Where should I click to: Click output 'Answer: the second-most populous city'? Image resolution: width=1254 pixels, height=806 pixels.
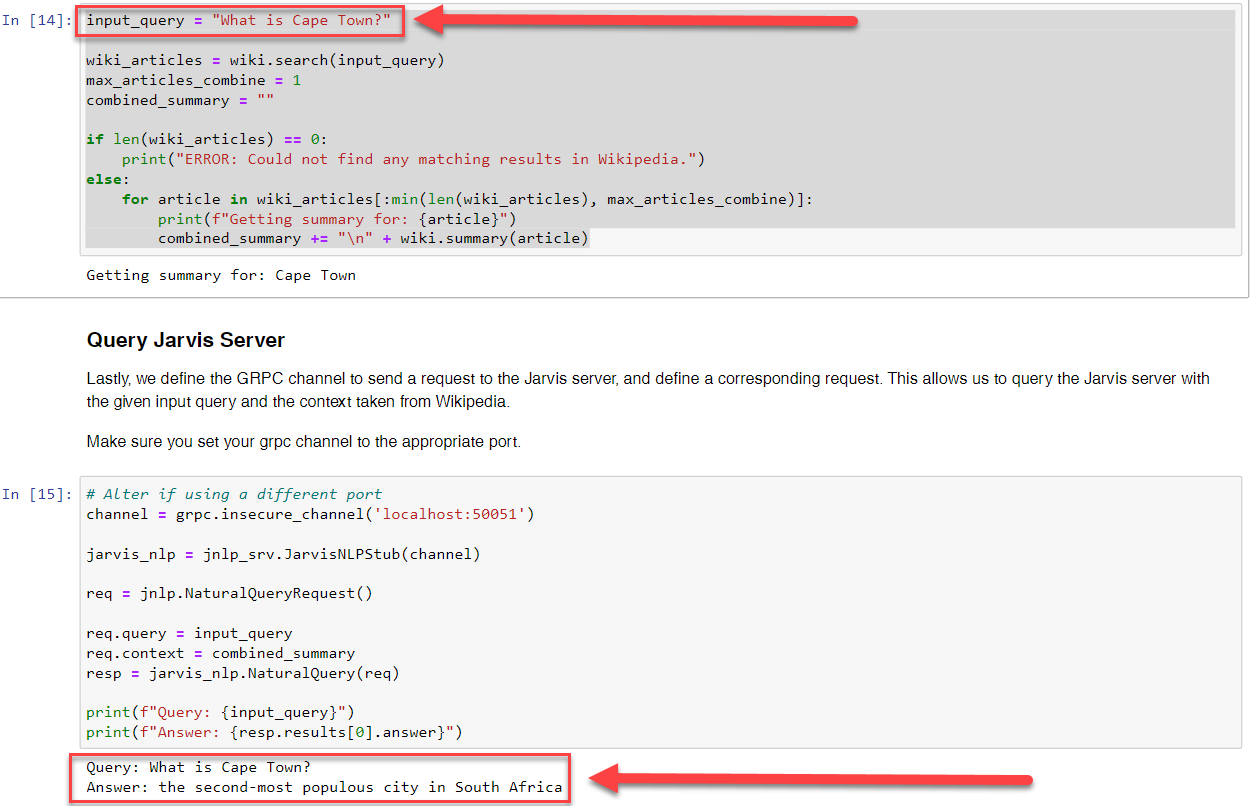[324, 788]
